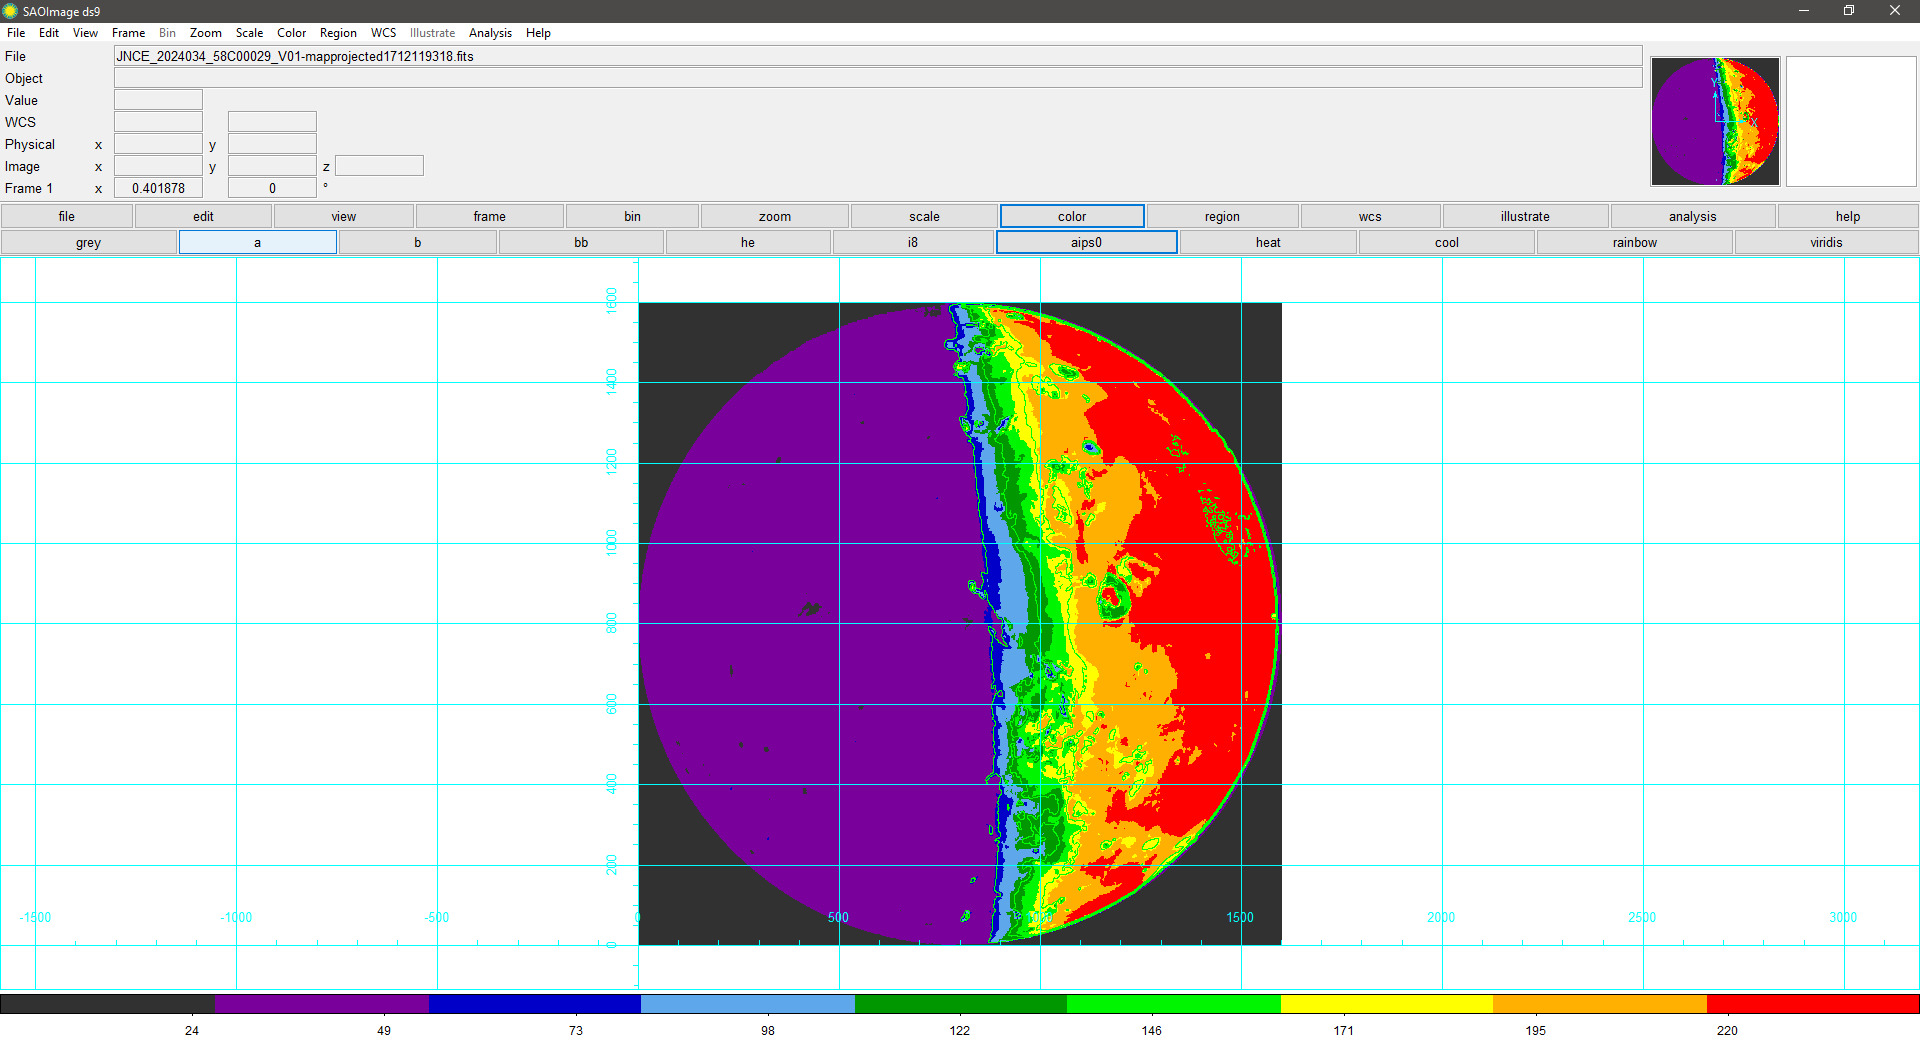Click the magnifier preview panel
This screenshot has height=1040, width=1920.
tap(1850, 121)
